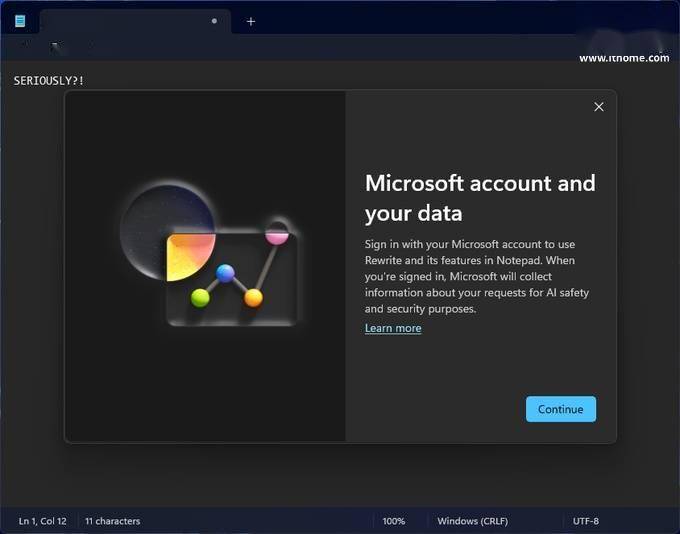Click the Ln 1, Col 12 indicator
The width and height of the screenshot is (680, 534).
[x=42, y=521]
